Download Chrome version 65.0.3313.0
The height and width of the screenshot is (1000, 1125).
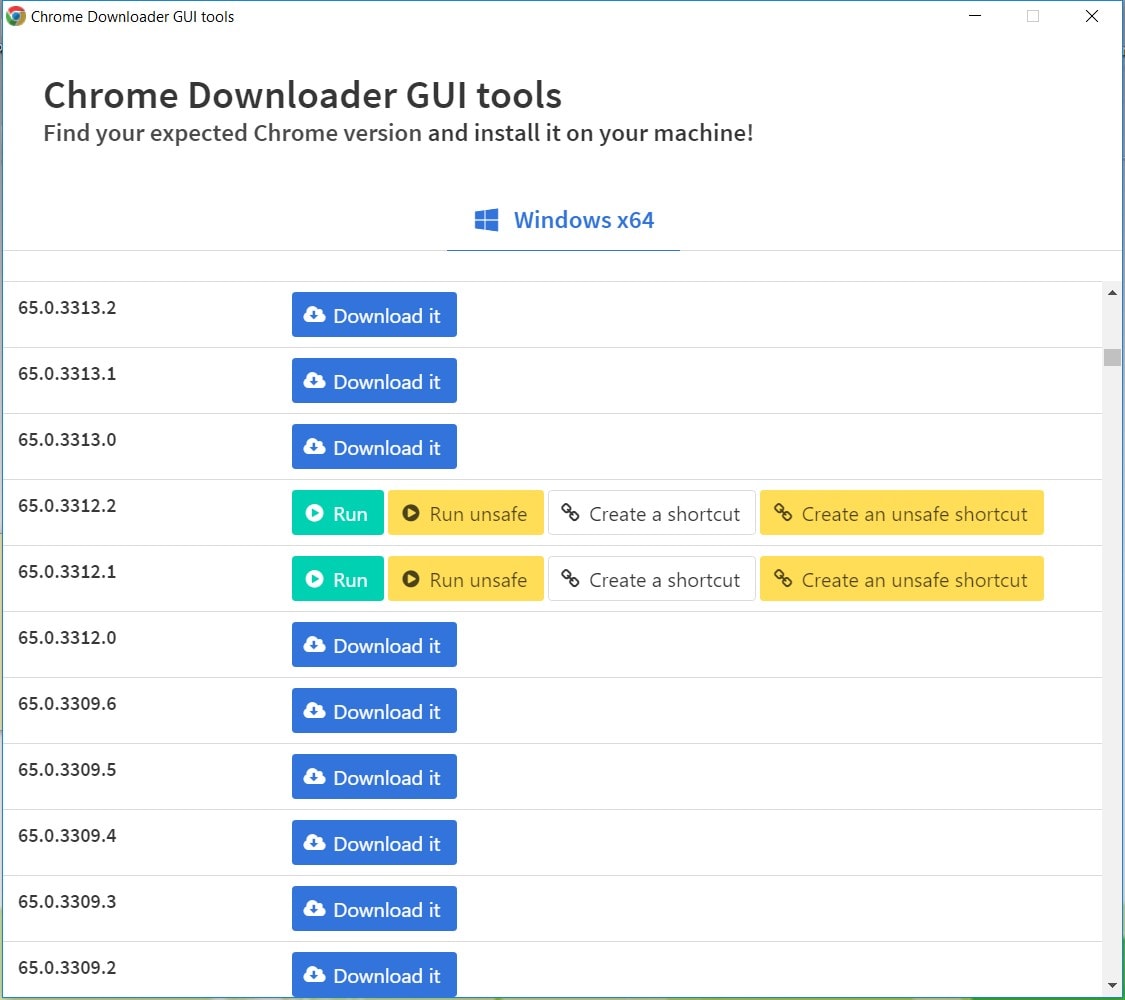pyautogui.click(x=374, y=446)
